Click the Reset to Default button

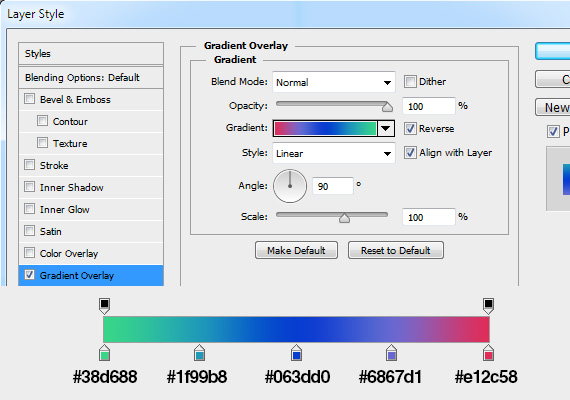click(396, 250)
